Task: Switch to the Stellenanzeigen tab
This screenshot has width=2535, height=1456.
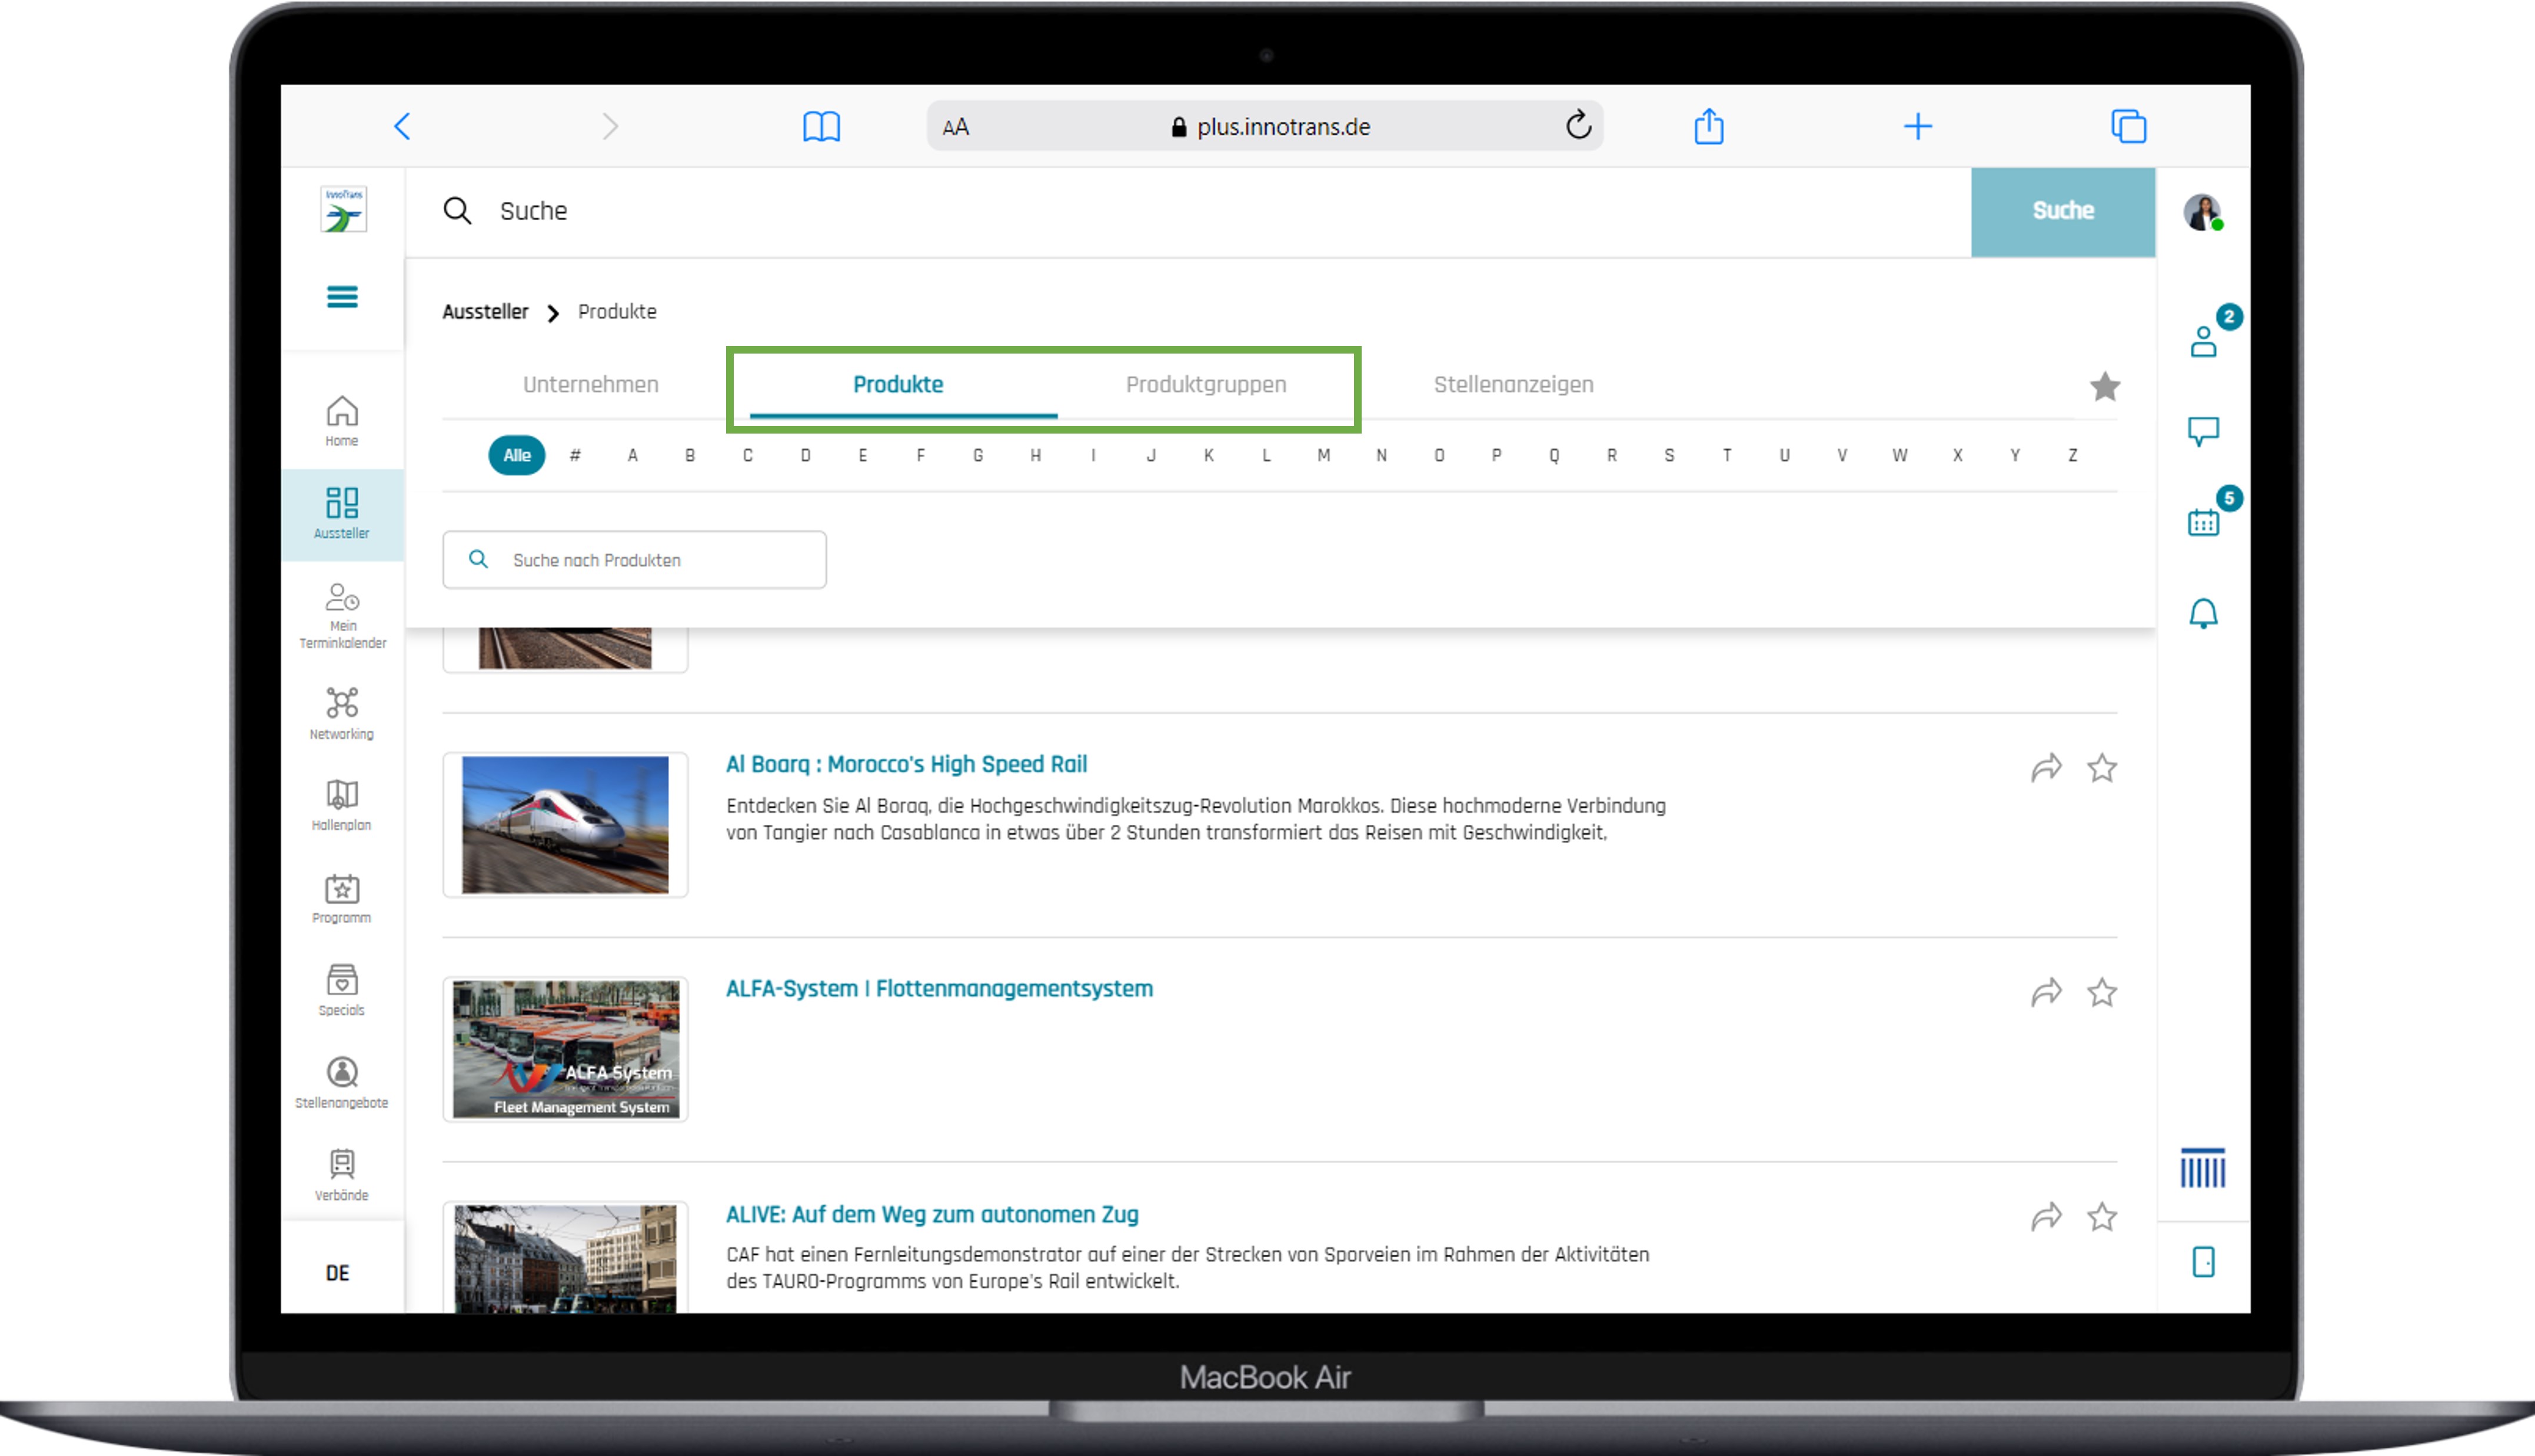Action: pos(1513,384)
